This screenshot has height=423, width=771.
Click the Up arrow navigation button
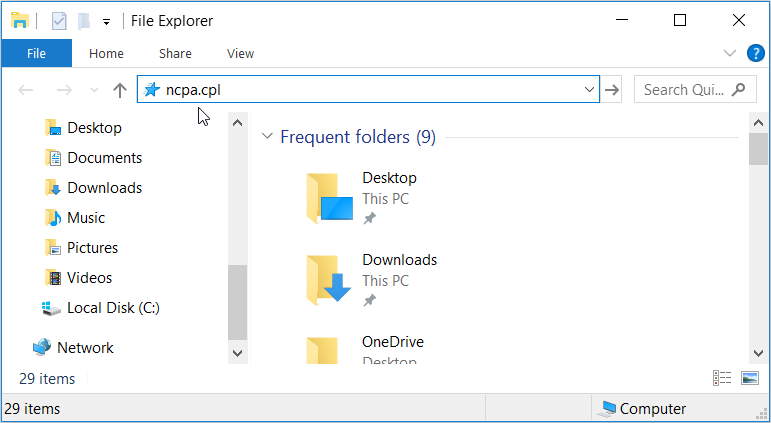tap(120, 90)
